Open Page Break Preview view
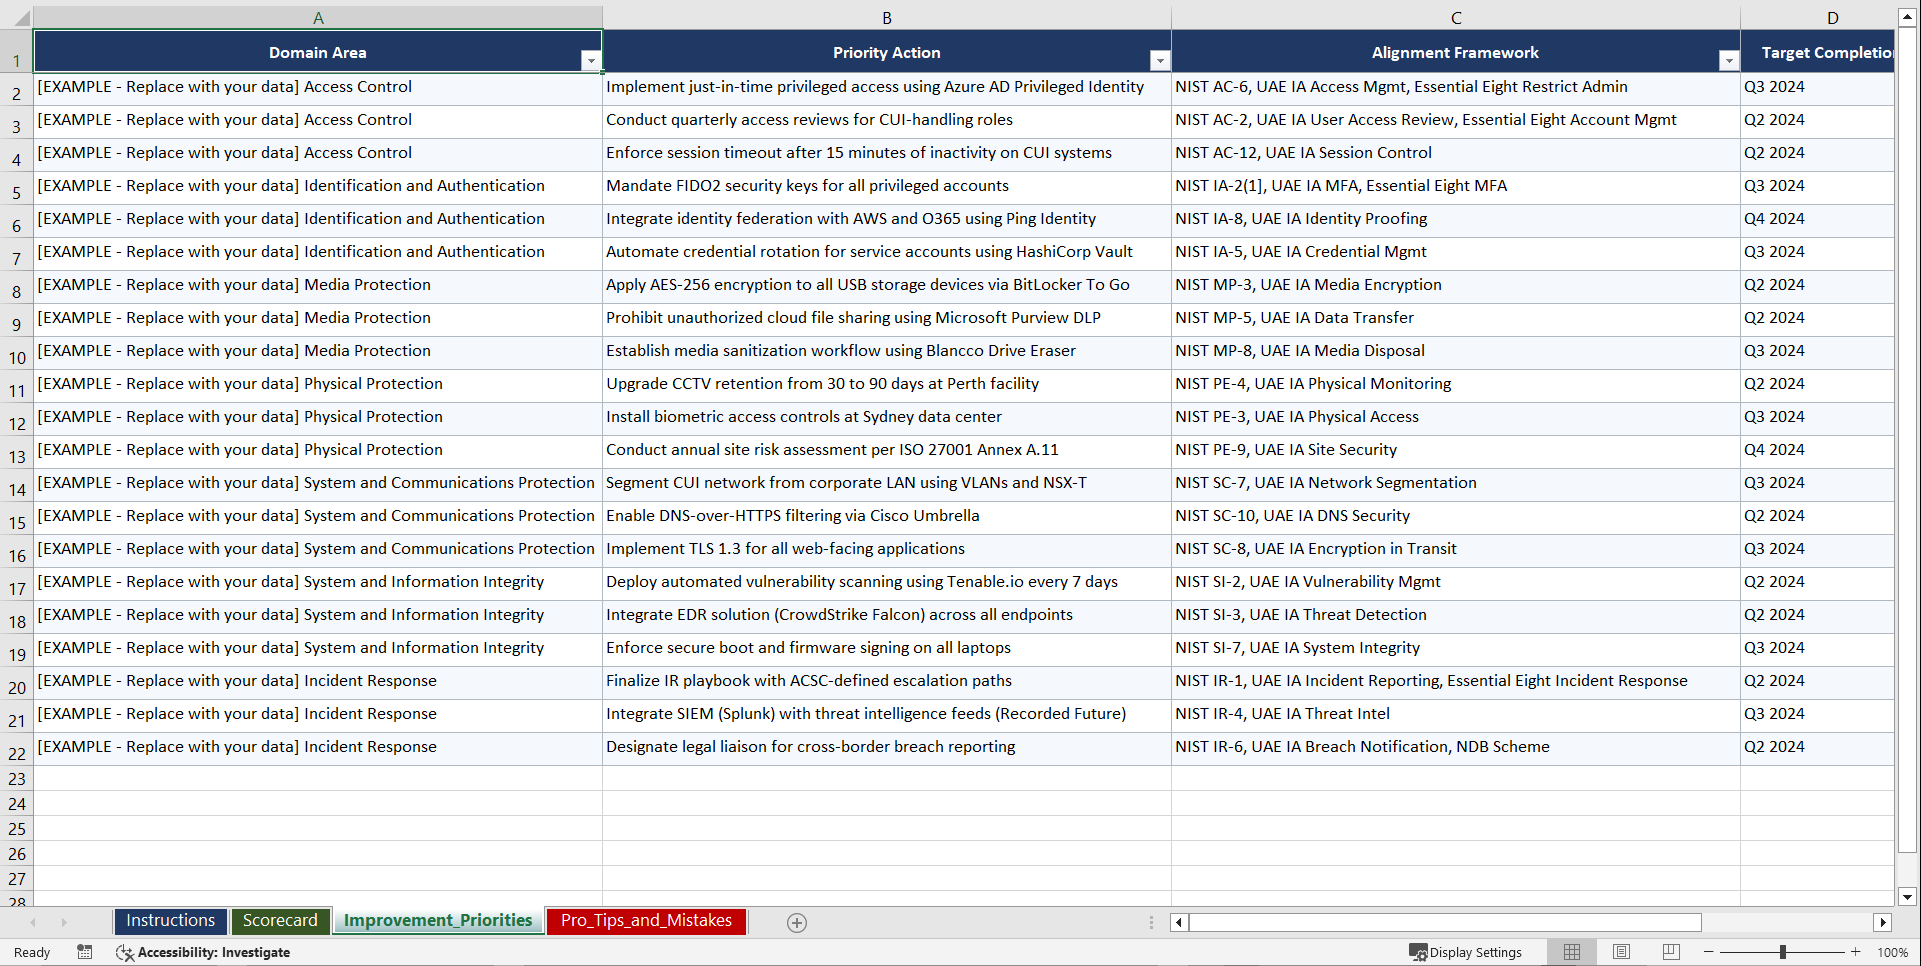 point(1670,952)
